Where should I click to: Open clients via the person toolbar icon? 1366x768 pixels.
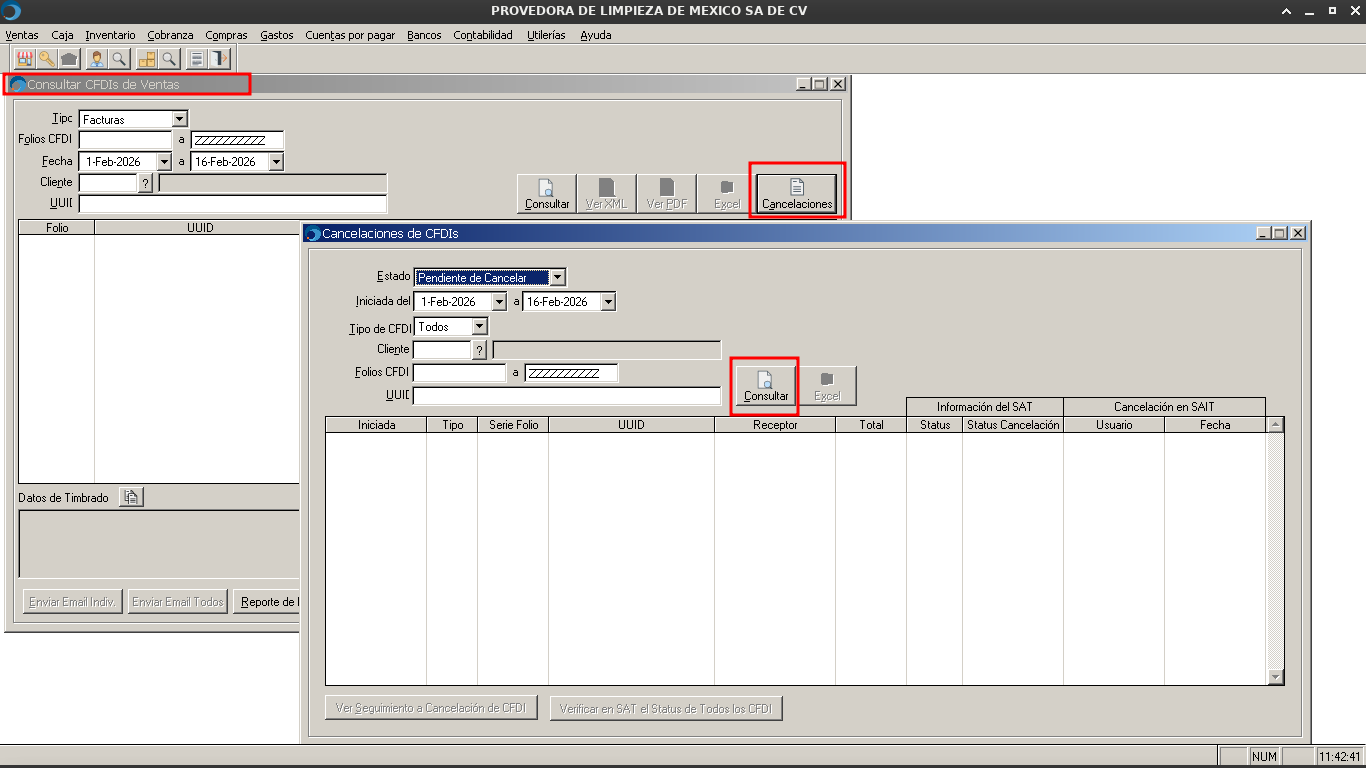tap(97, 58)
